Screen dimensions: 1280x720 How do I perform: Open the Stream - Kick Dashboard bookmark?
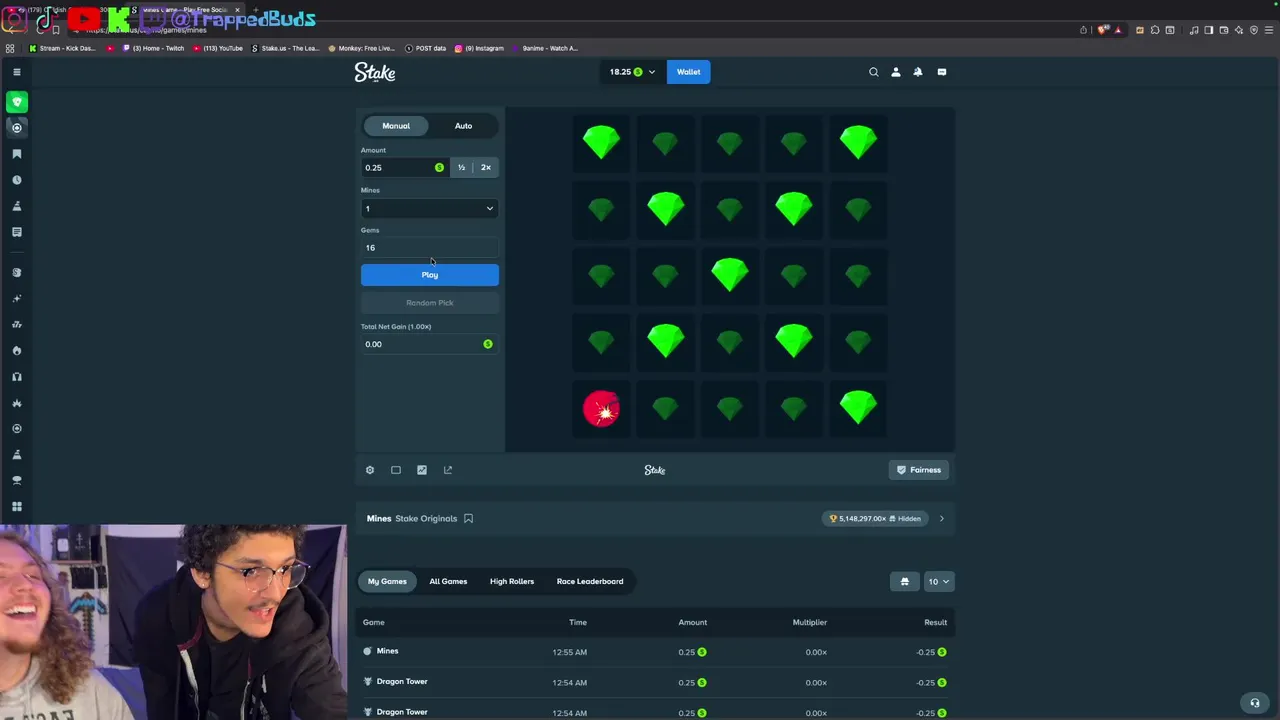(x=62, y=48)
